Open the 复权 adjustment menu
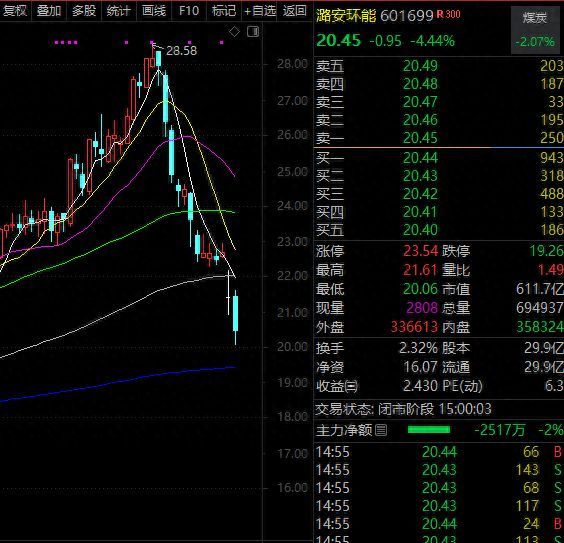The image size is (564, 543). (x=15, y=11)
